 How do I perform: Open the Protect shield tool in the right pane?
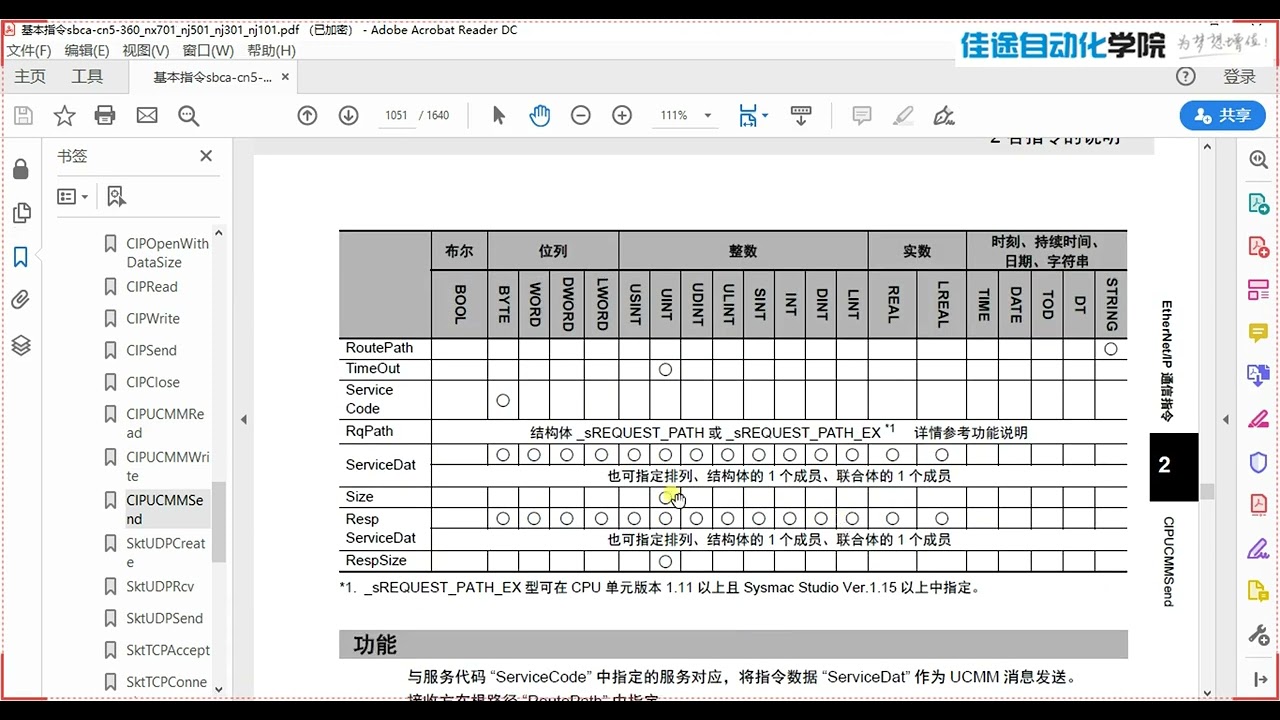(1259, 462)
